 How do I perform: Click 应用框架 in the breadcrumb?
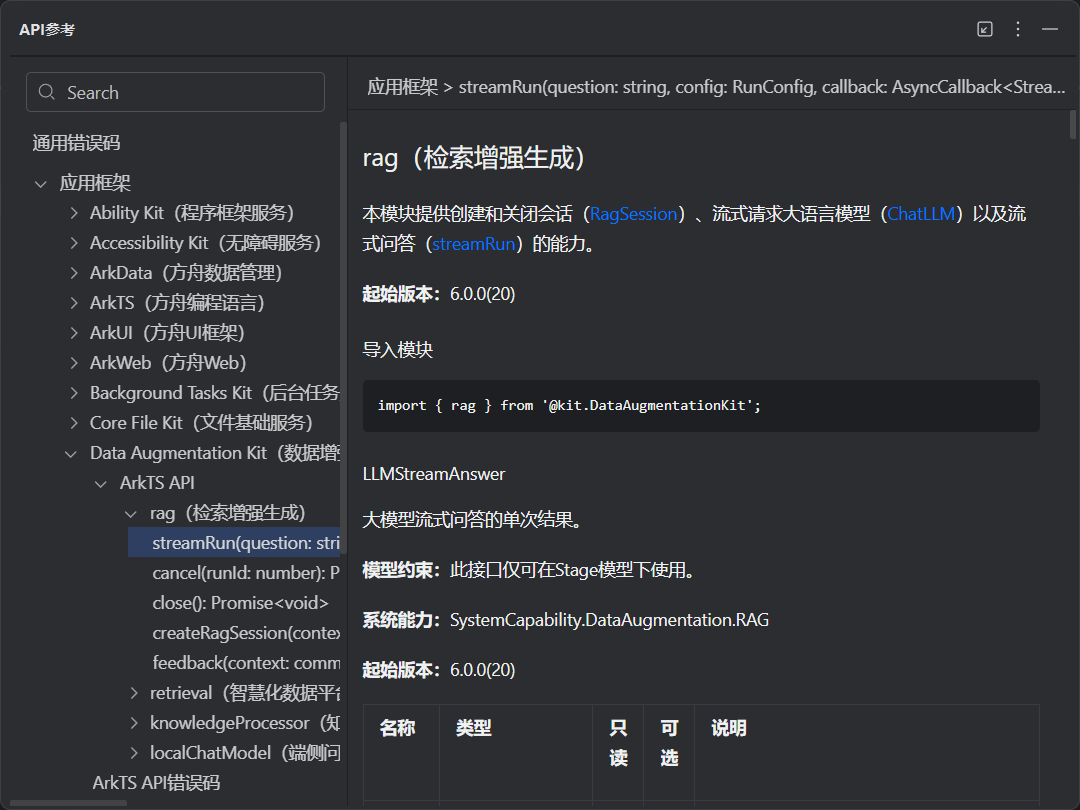pyautogui.click(x=402, y=87)
